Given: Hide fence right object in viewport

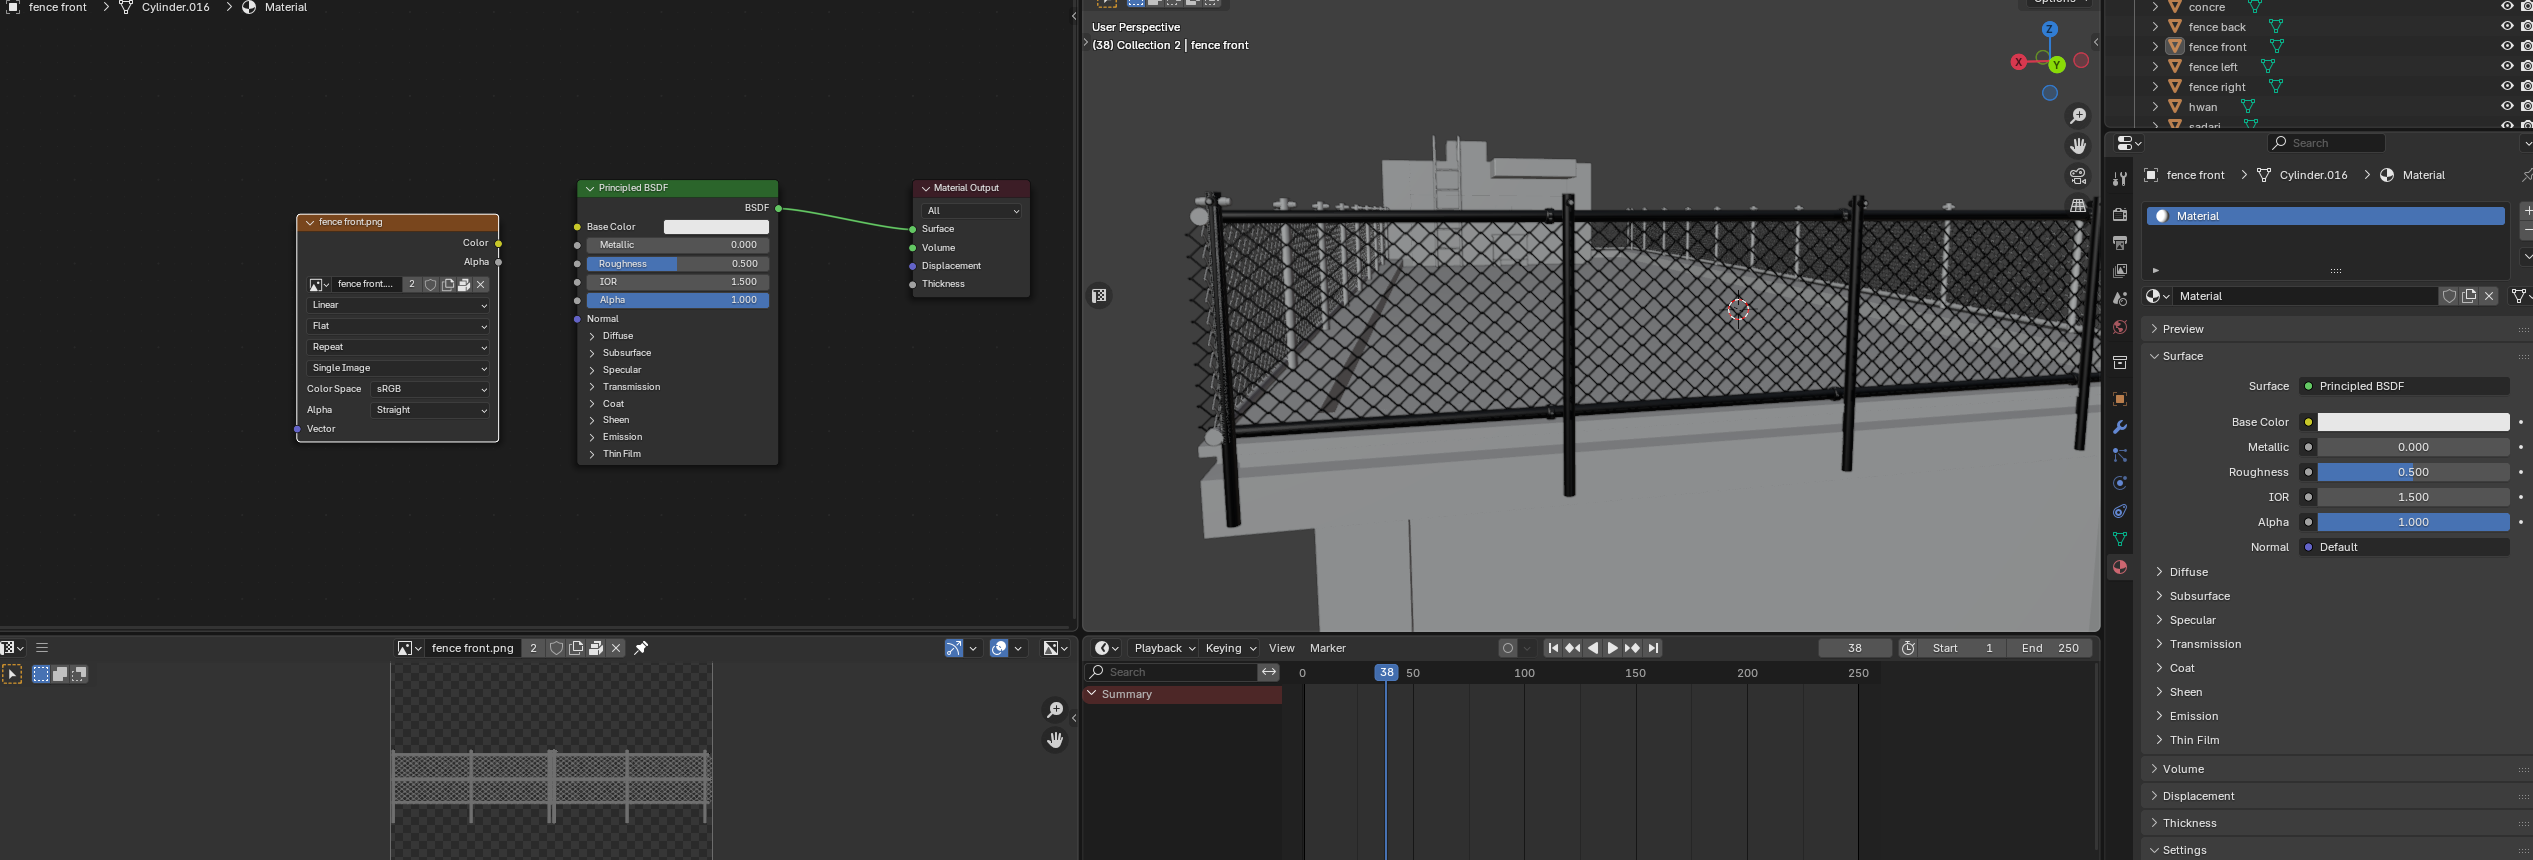Looking at the screenshot, I should pos(2506,87).
